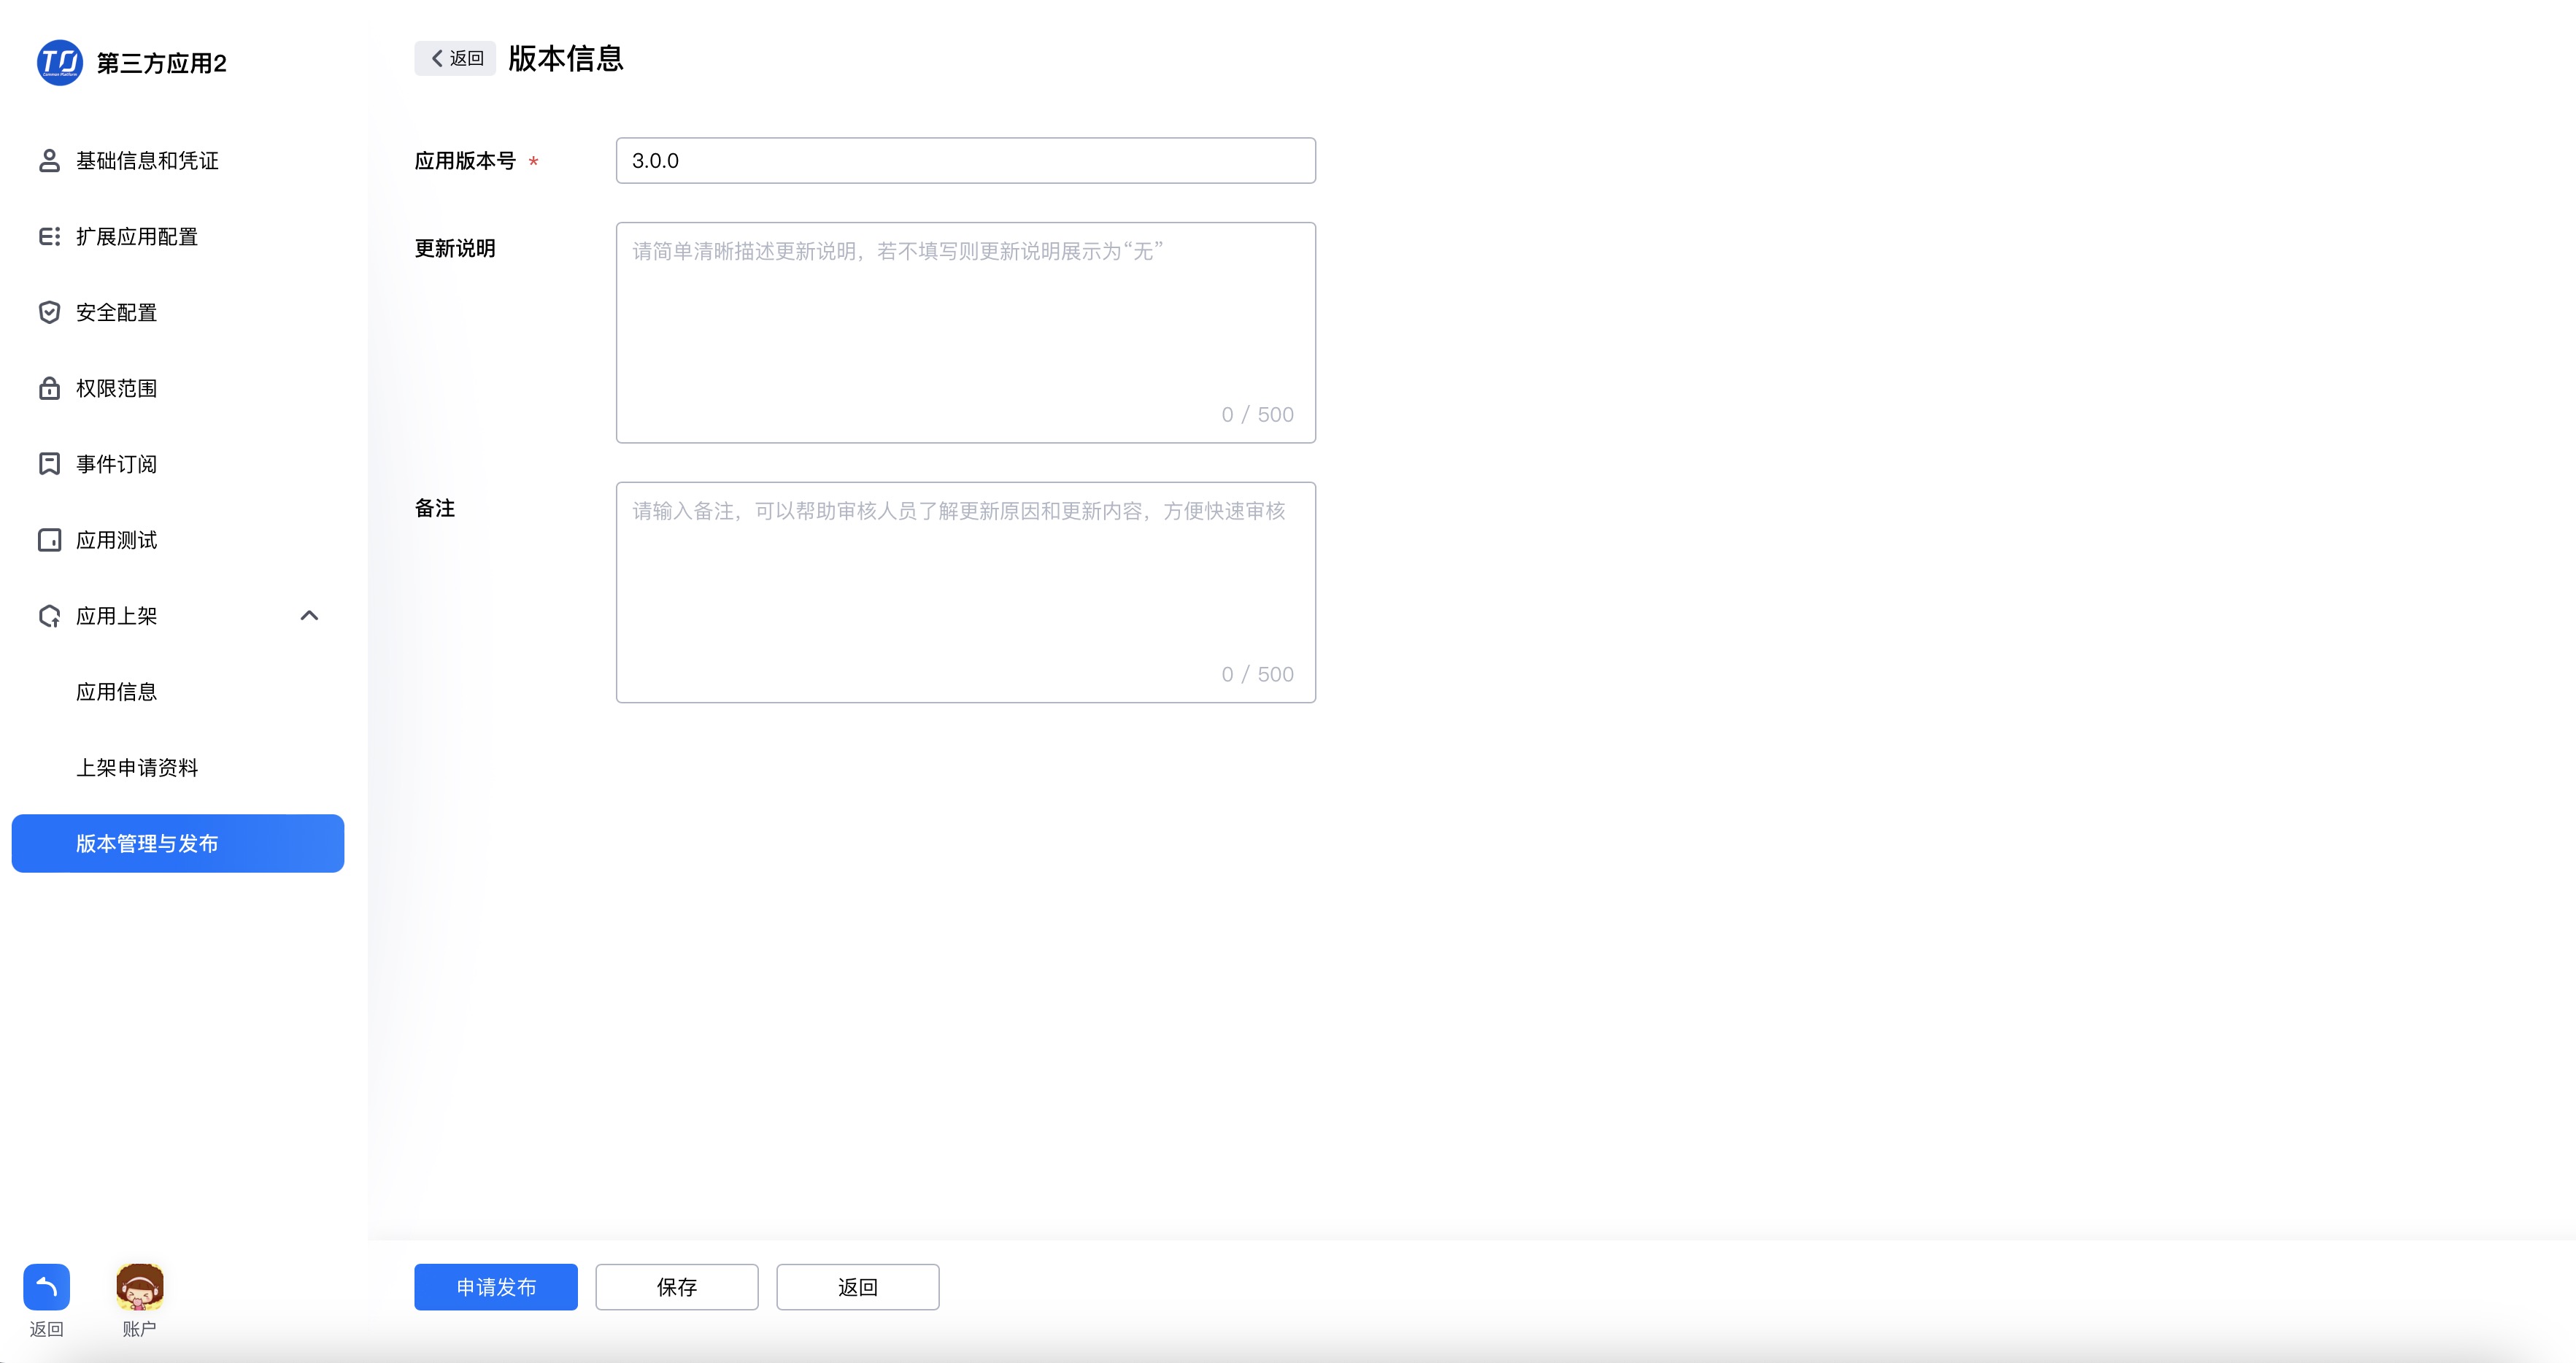Click the 返回 label under the blue arrow
2576x1363 pixels.
click(46, 1329)
